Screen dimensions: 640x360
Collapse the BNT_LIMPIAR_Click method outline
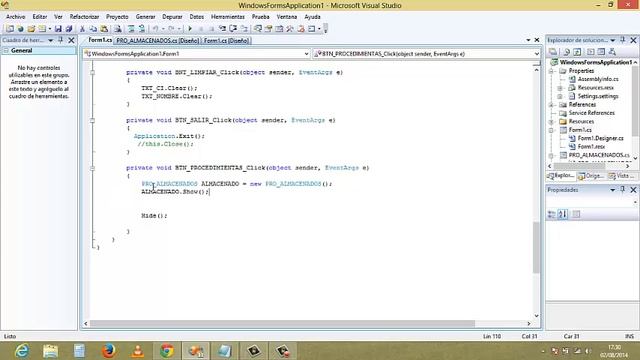point(93,73)
